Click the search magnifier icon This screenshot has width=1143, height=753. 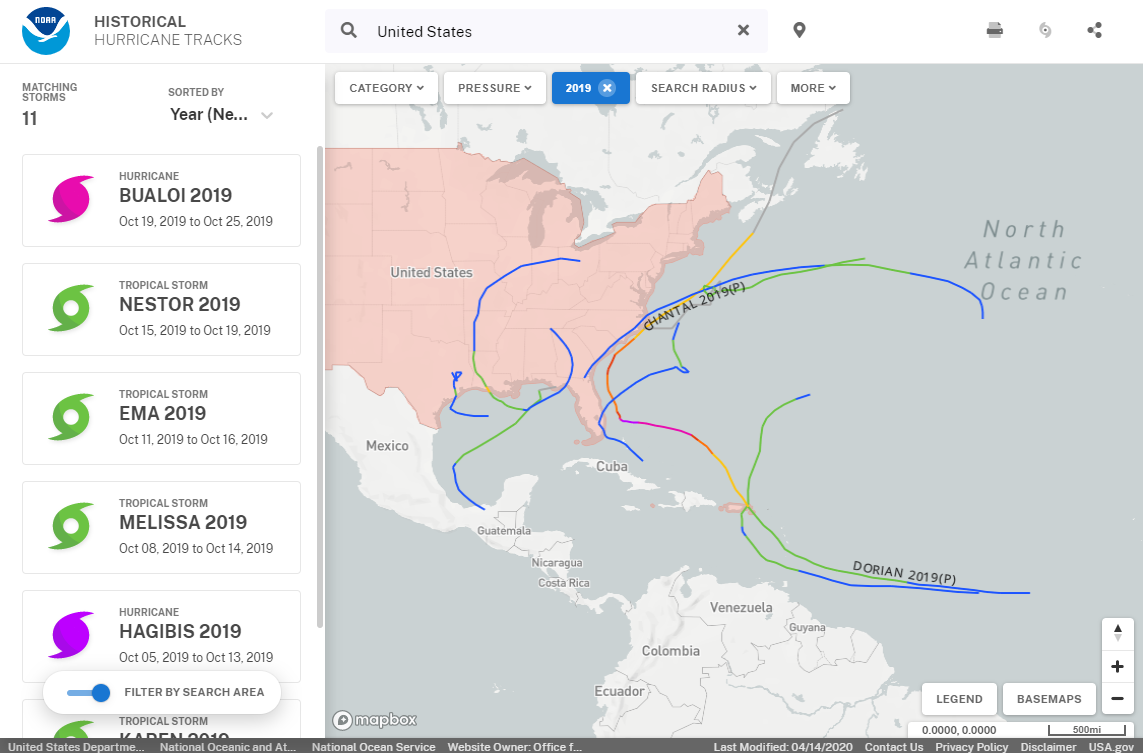pos(349,31)
